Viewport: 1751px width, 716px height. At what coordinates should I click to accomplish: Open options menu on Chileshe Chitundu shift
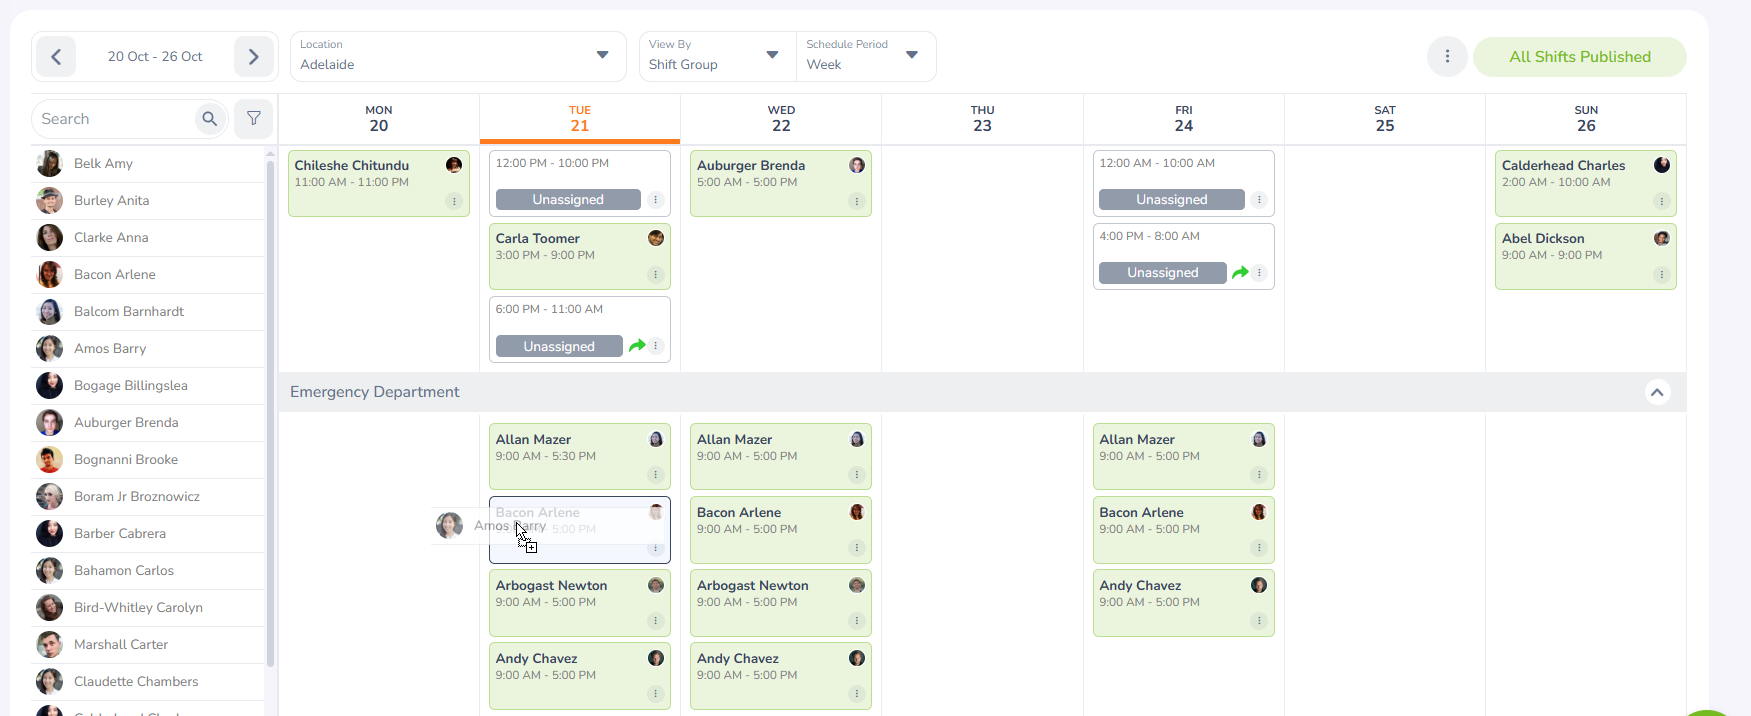[x=454, y=202]
